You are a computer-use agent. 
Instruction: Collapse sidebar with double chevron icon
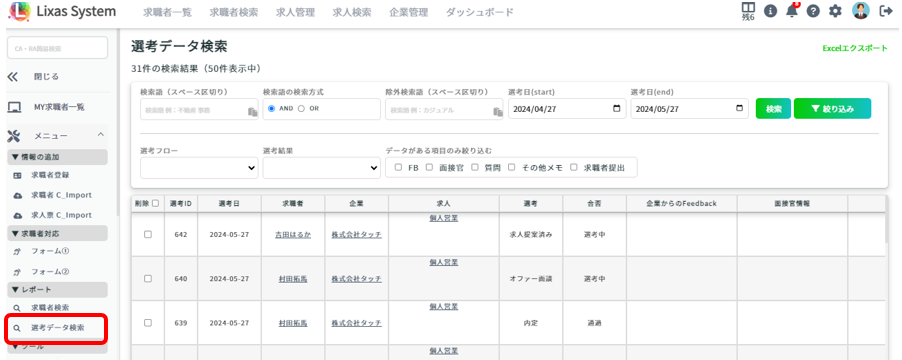point(13,76)
